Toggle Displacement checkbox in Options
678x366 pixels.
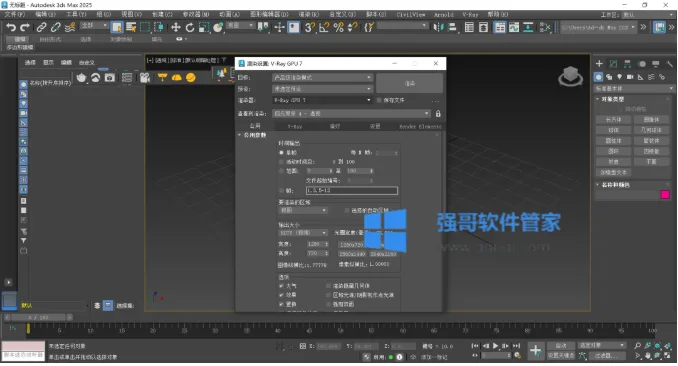click(281, 304)
